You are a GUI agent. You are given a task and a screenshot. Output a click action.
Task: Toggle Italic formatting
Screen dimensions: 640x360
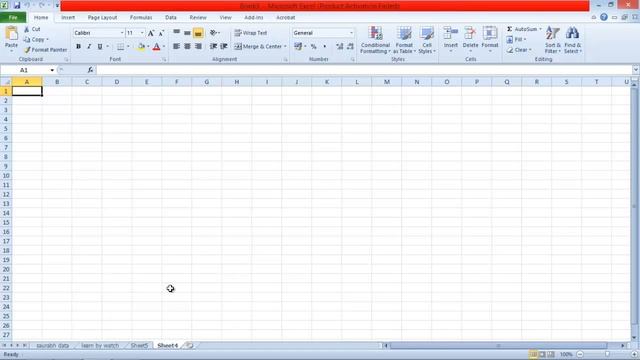pos(89,47)
